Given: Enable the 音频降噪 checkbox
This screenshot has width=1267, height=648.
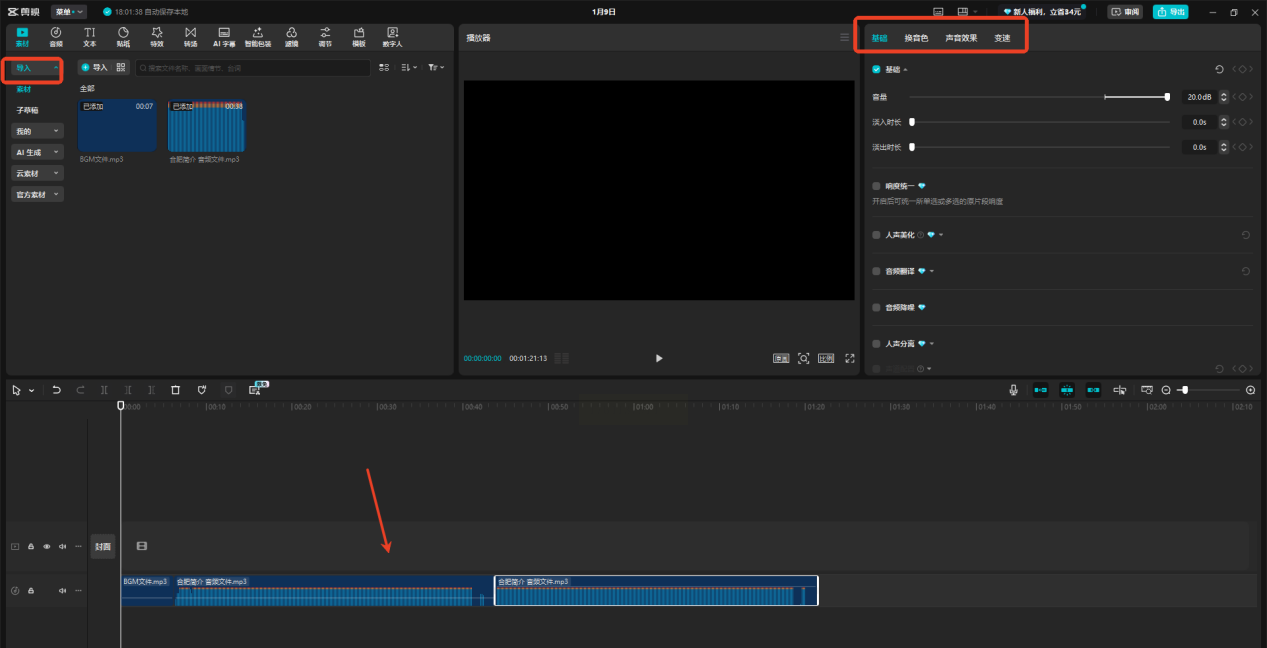Looking at the screenshot, I should coord(877,308).
